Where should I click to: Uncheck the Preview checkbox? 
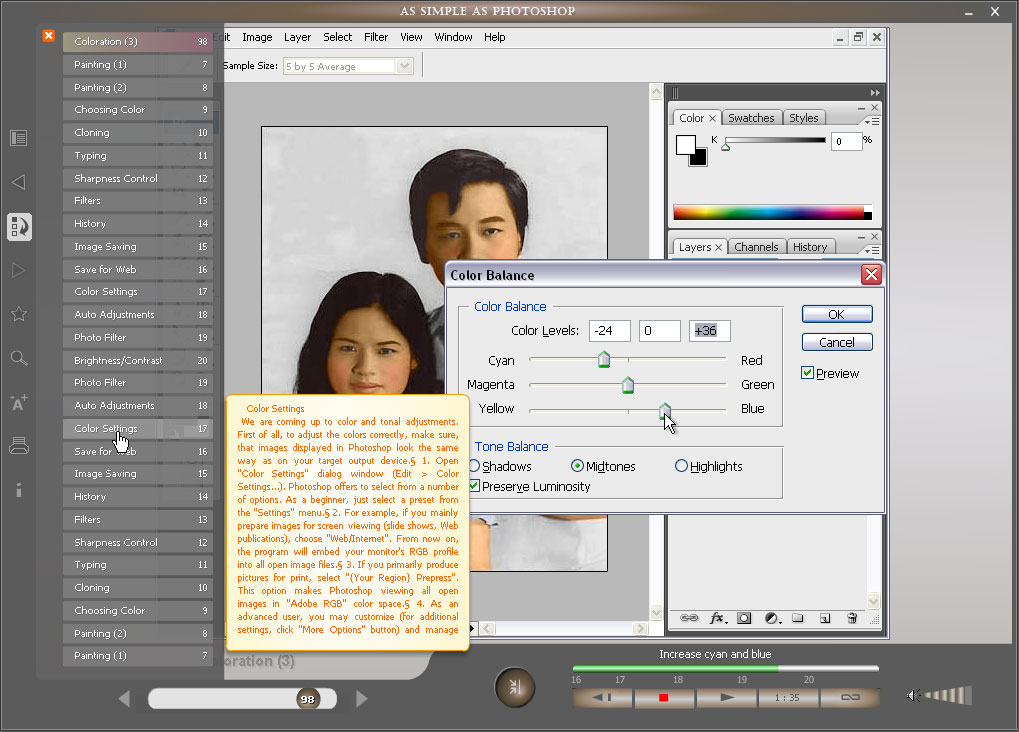[x=807, y=373]
